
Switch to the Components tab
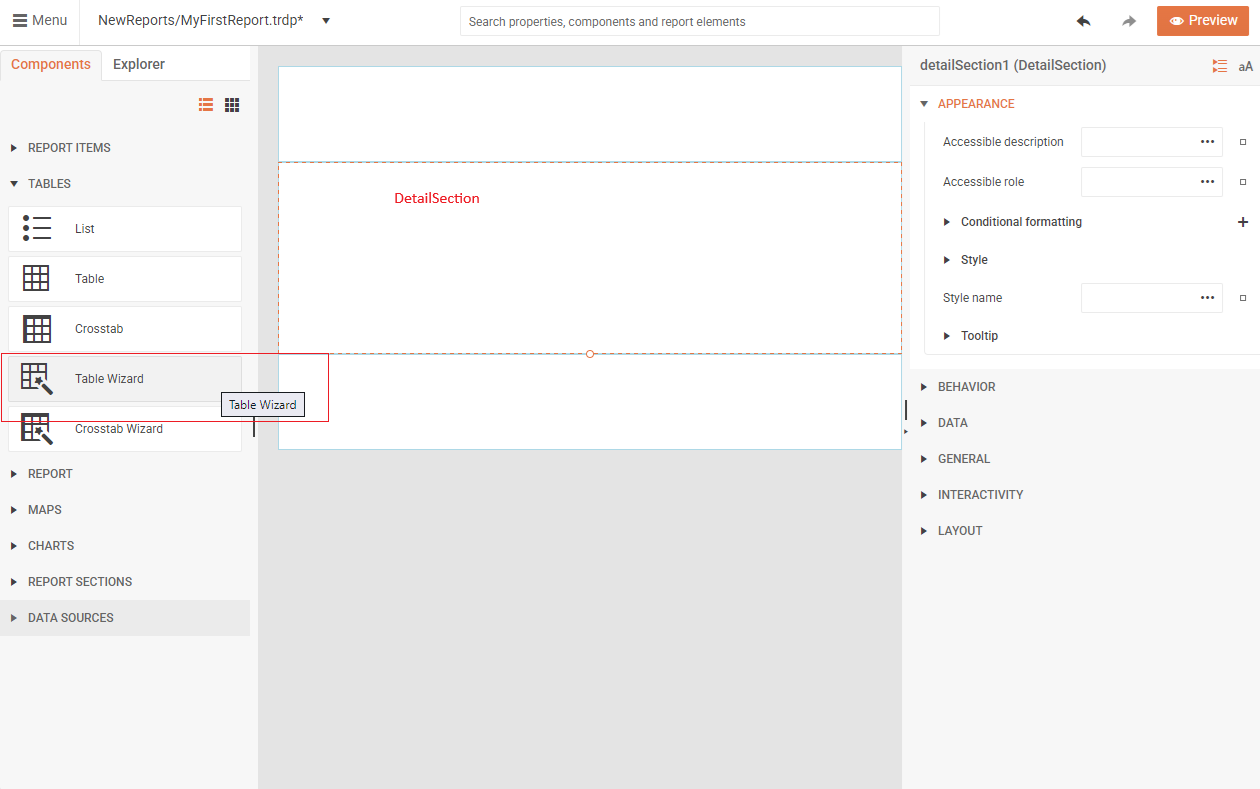(51, 64)
